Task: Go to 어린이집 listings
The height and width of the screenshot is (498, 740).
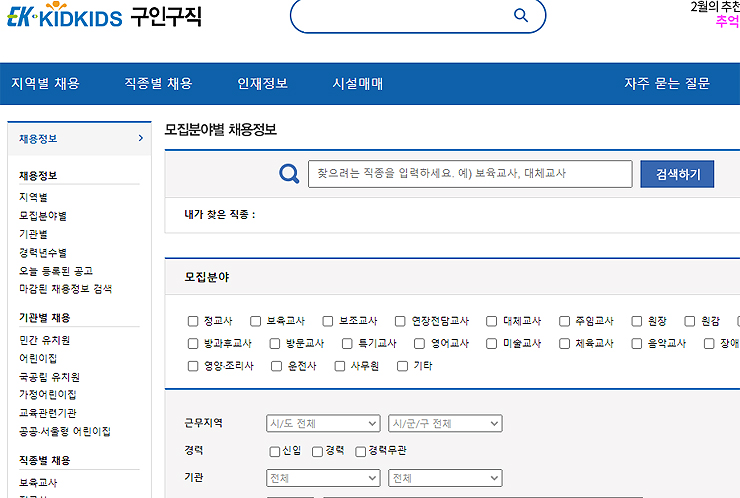Action: click(38, 358)
